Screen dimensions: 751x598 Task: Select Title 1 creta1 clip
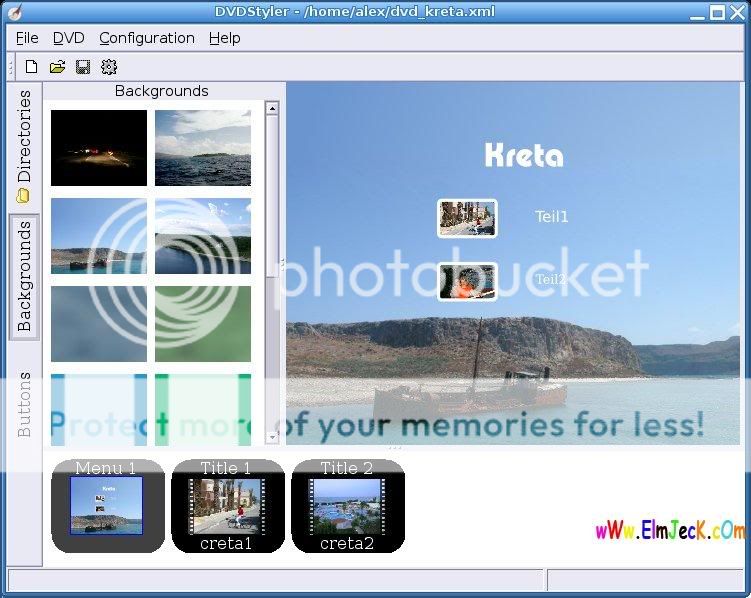click(x=228, y=506)
